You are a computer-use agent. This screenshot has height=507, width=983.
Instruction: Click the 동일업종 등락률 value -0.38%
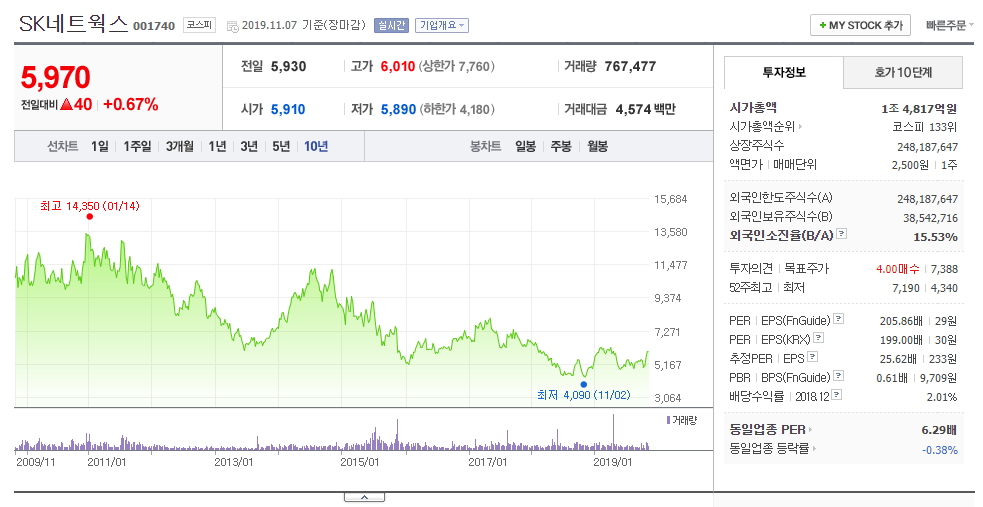pyautogui.click(x=940, y=450)
